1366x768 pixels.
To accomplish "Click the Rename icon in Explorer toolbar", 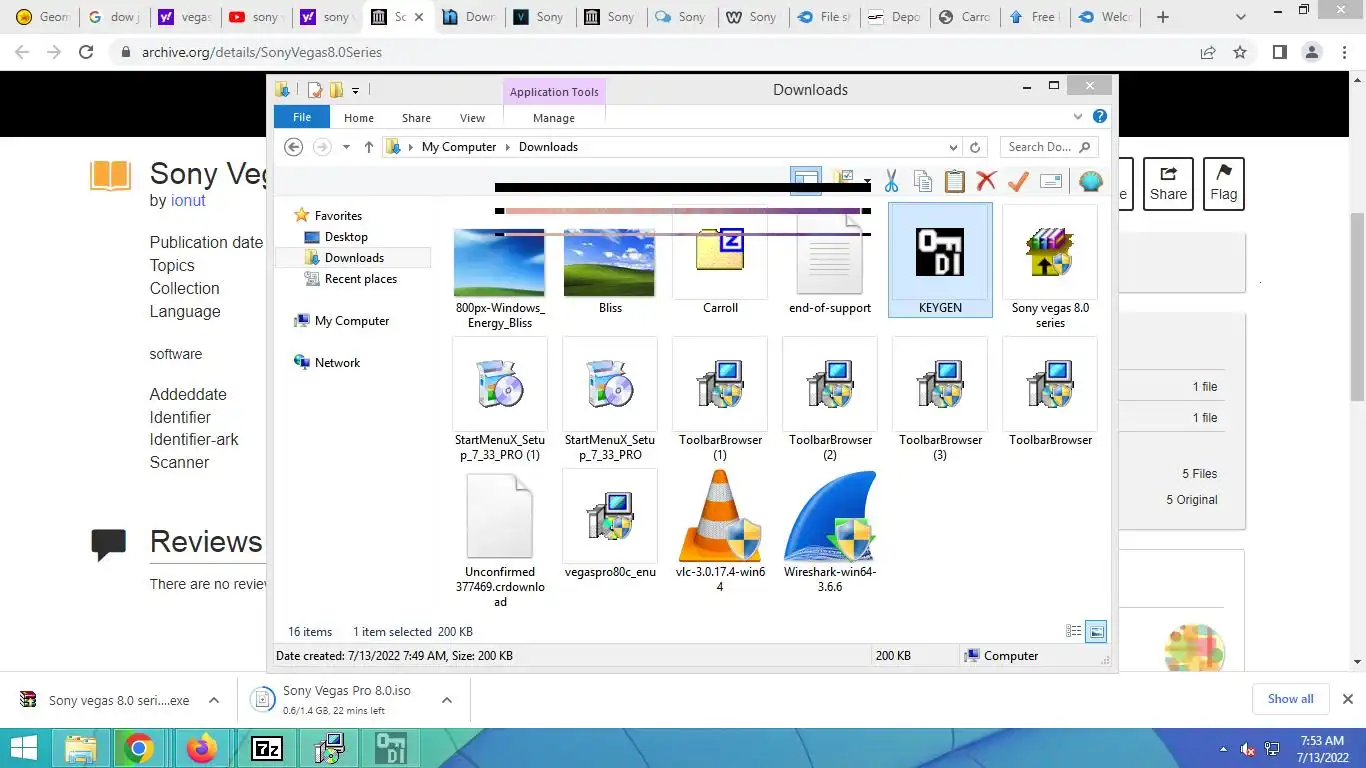I will coord(1050,181).
